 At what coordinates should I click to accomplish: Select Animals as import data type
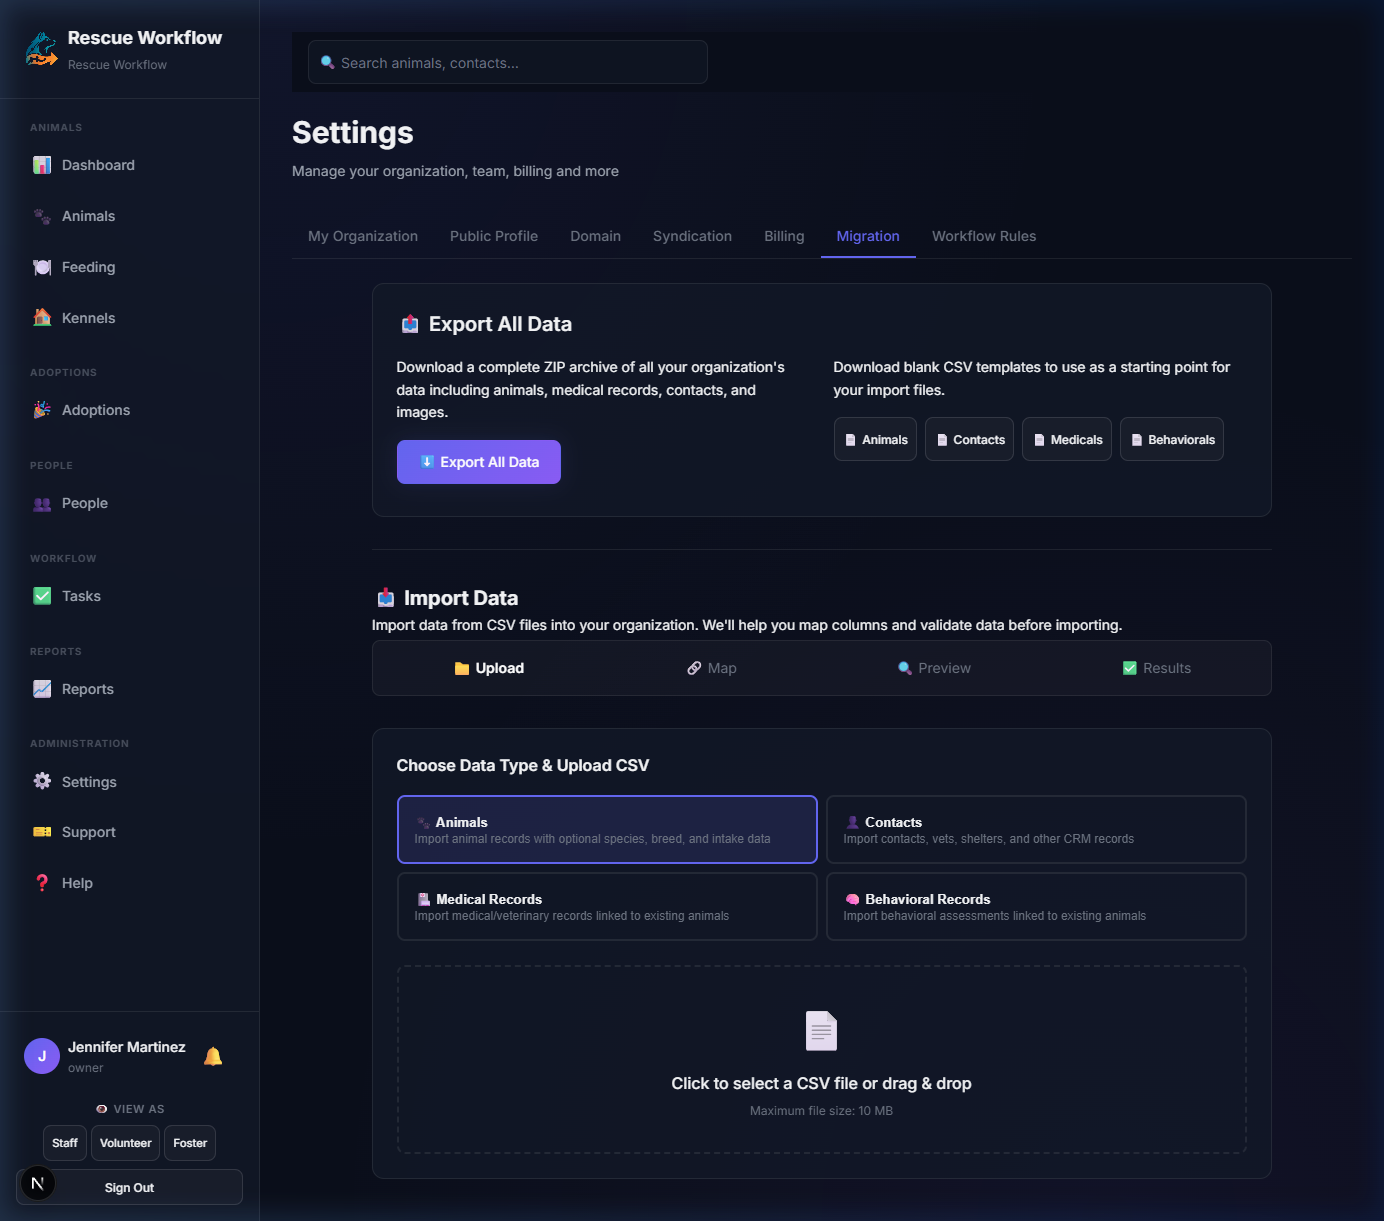tap(606, 829)
